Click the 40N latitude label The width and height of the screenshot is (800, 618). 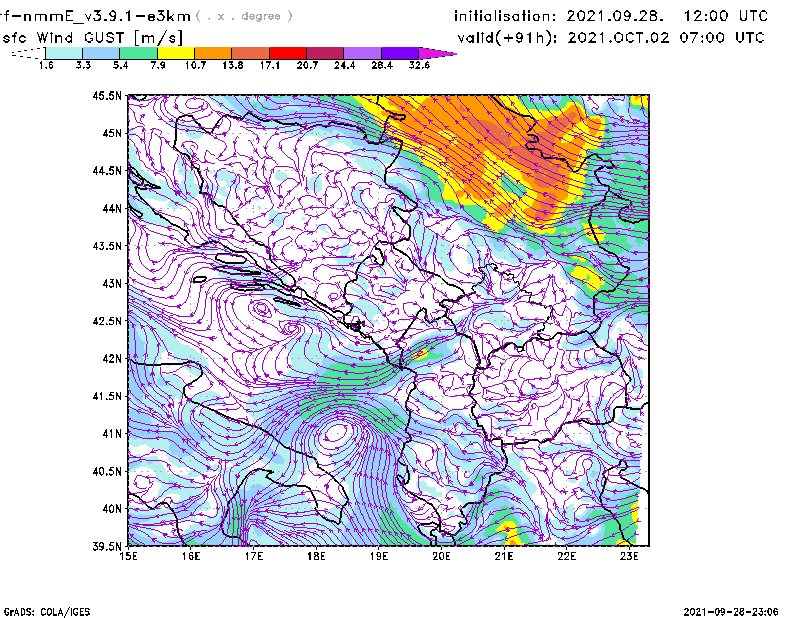112,509
